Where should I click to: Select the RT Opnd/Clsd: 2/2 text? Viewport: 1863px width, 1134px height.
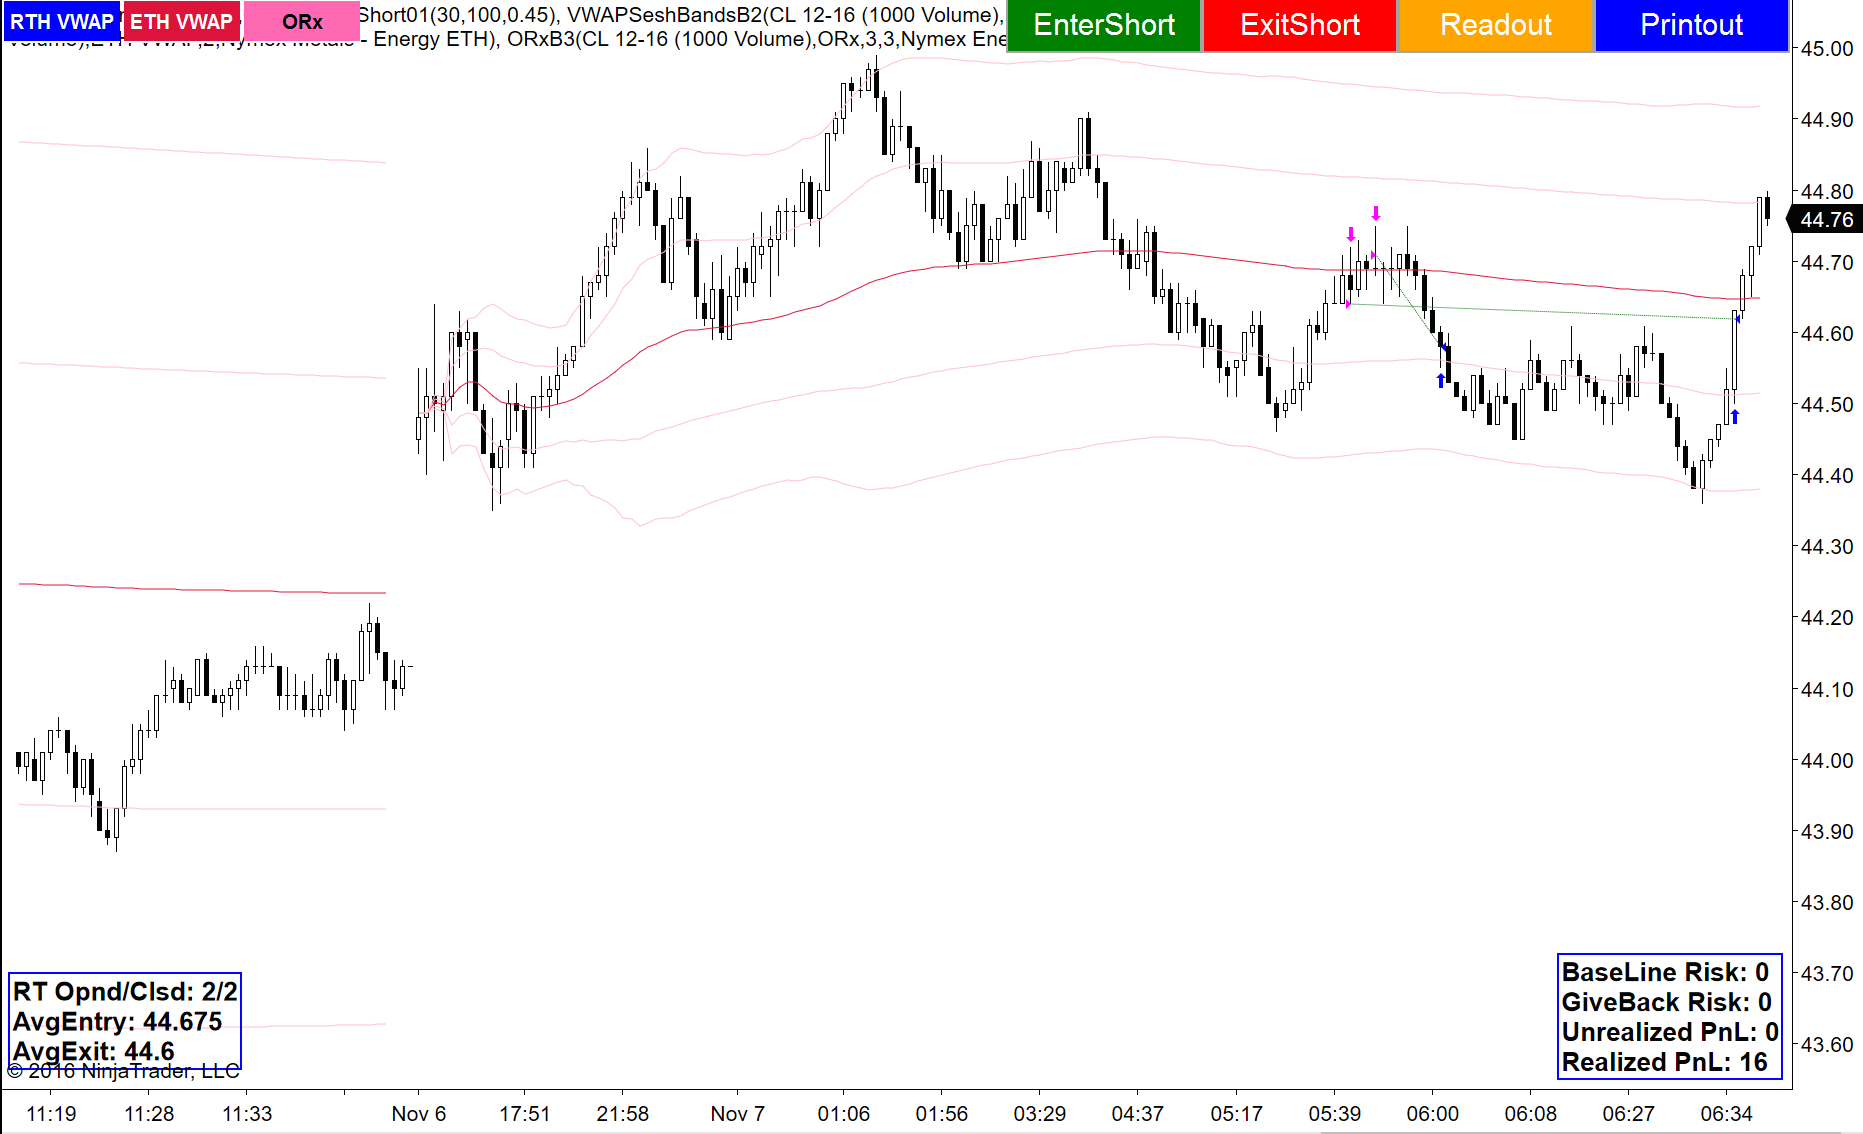coord(125,992)
